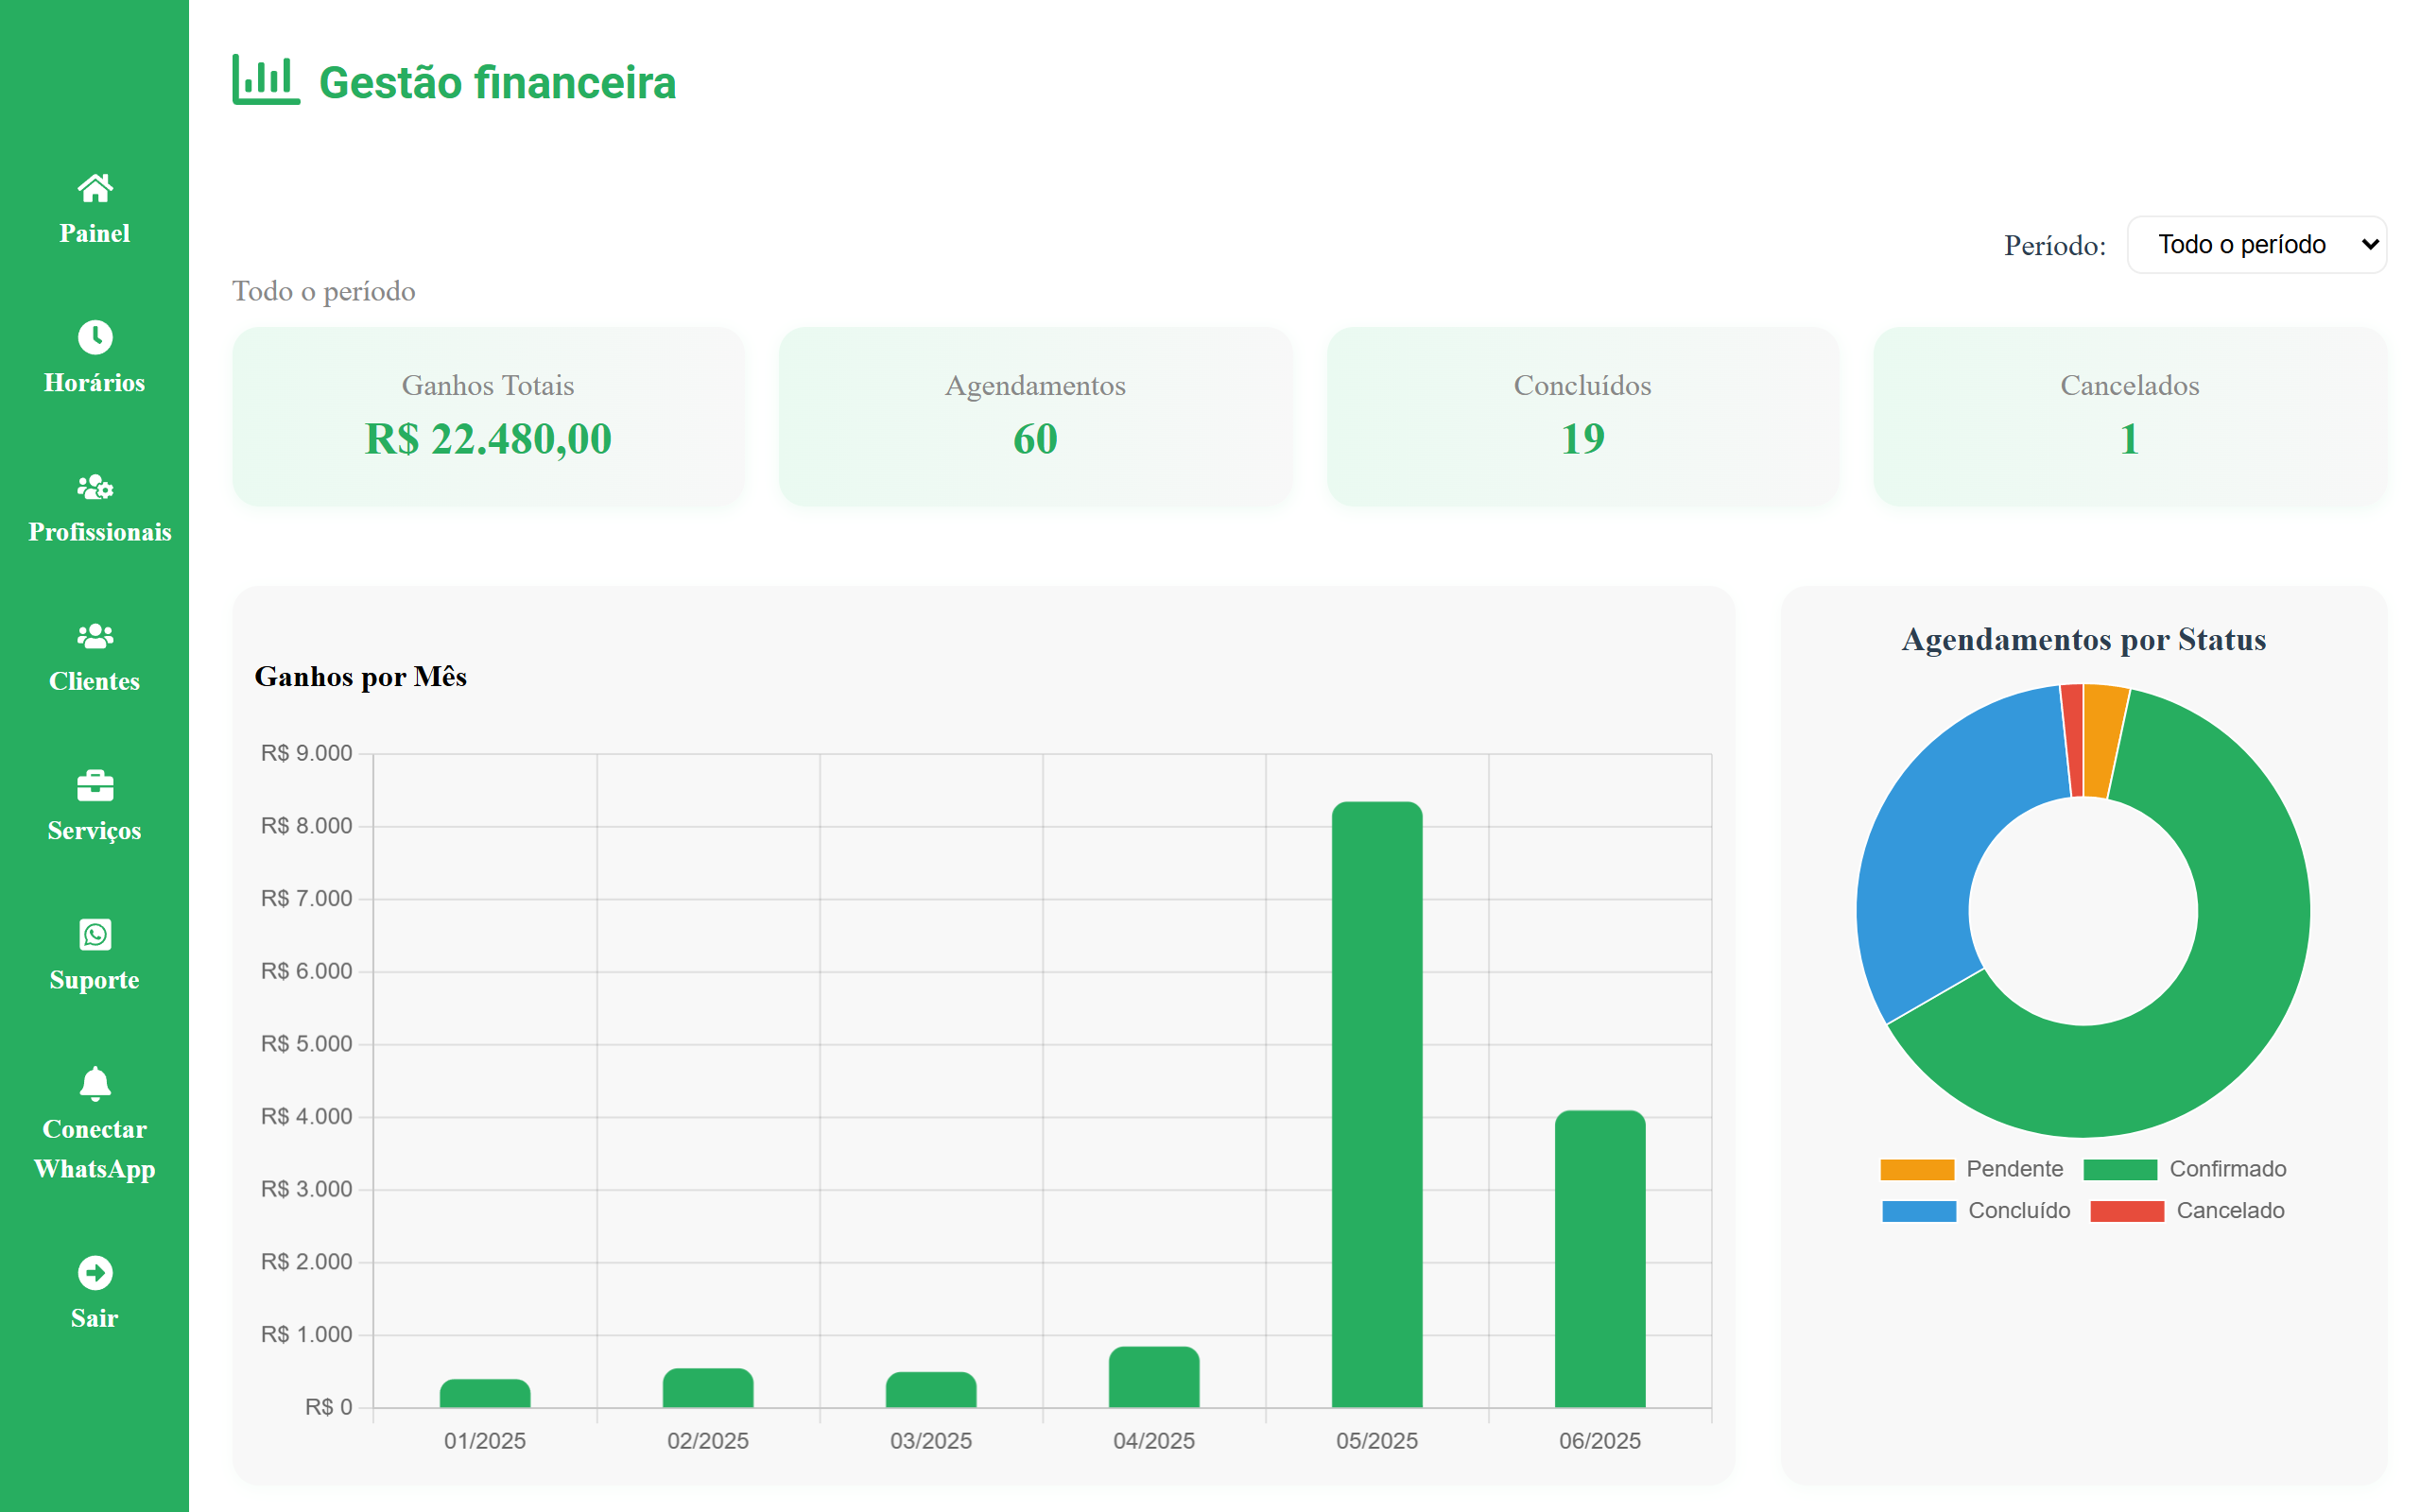Viewport: 2420px width, 1512px height.
Task: Click the 05/2025 earnings bar
Action: click(x=1376, y=1104)
